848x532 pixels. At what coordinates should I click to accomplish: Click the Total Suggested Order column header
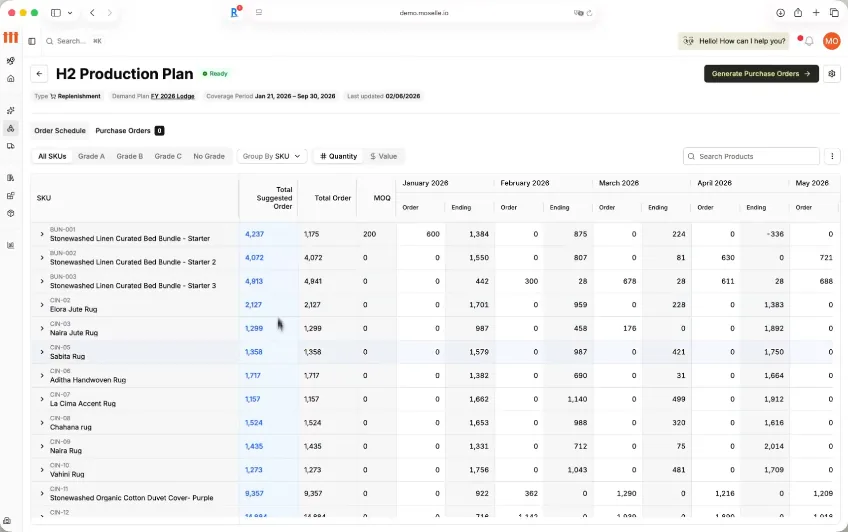tap(269, 198)
